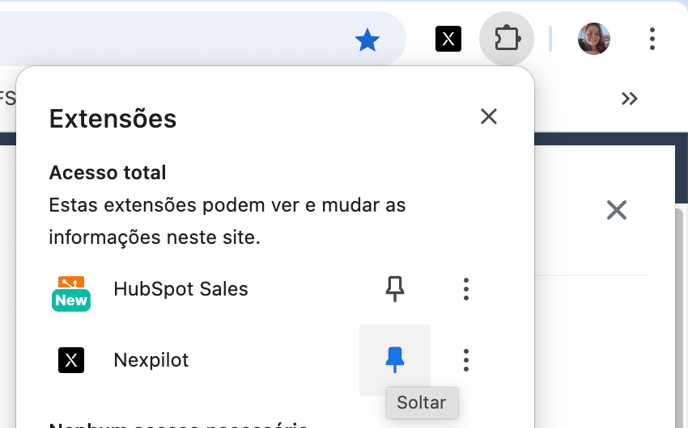Viewport: 688px width, 428px height.
Task: Open more options for Nexpilot
Action: (x=466, y=360)
